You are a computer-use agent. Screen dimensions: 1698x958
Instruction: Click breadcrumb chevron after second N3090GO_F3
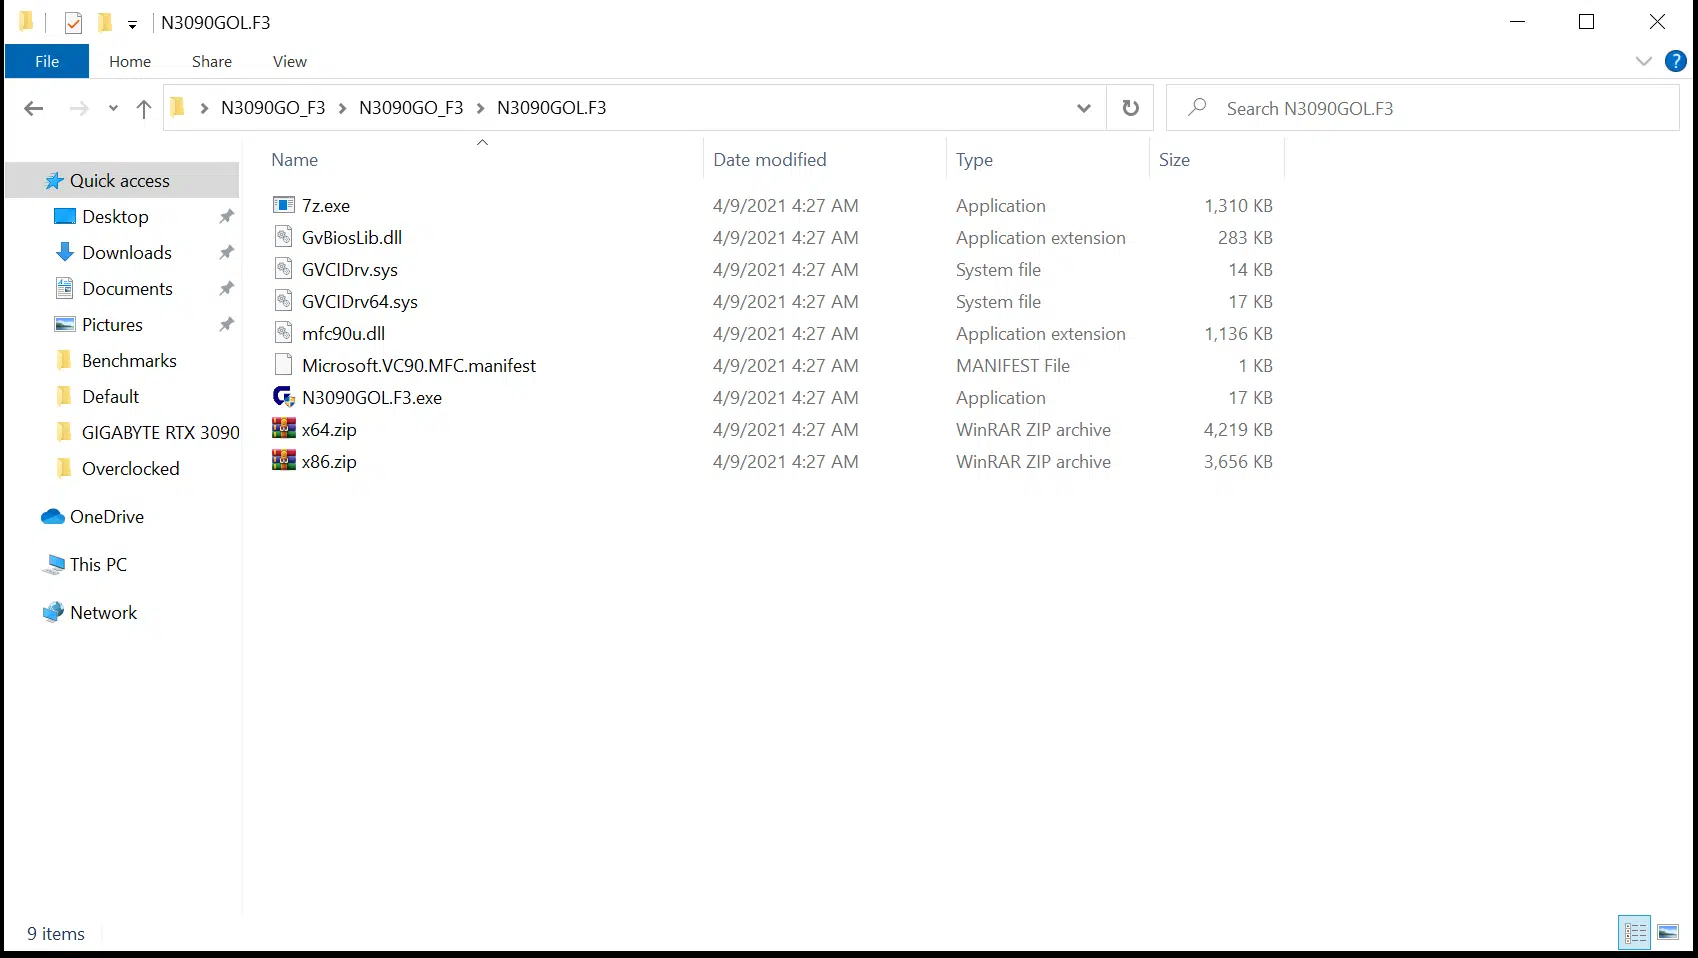tap(480, 108)
